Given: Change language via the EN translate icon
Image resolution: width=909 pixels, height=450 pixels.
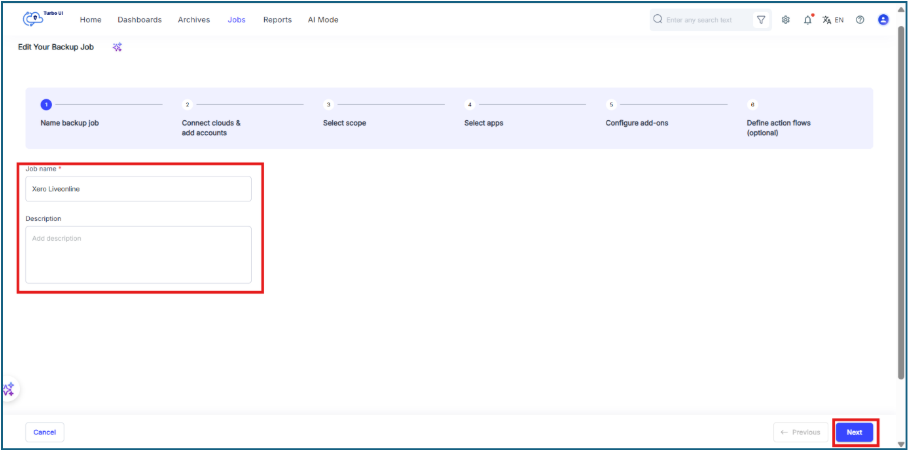Looking at the screenshot, I should pos(833,20).
